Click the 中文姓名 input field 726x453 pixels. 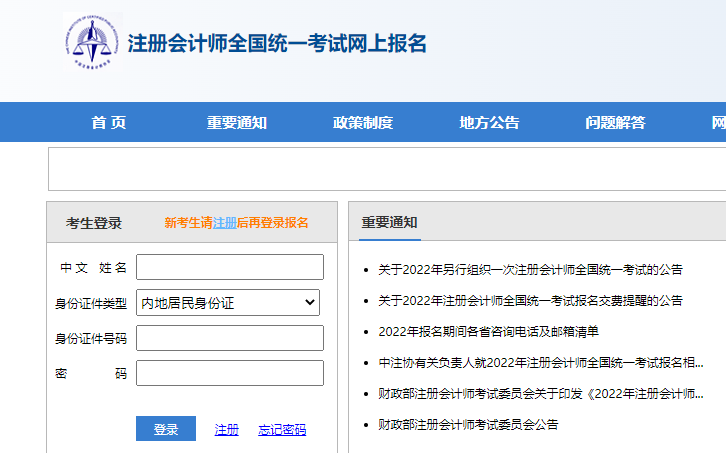pos(230,267)
